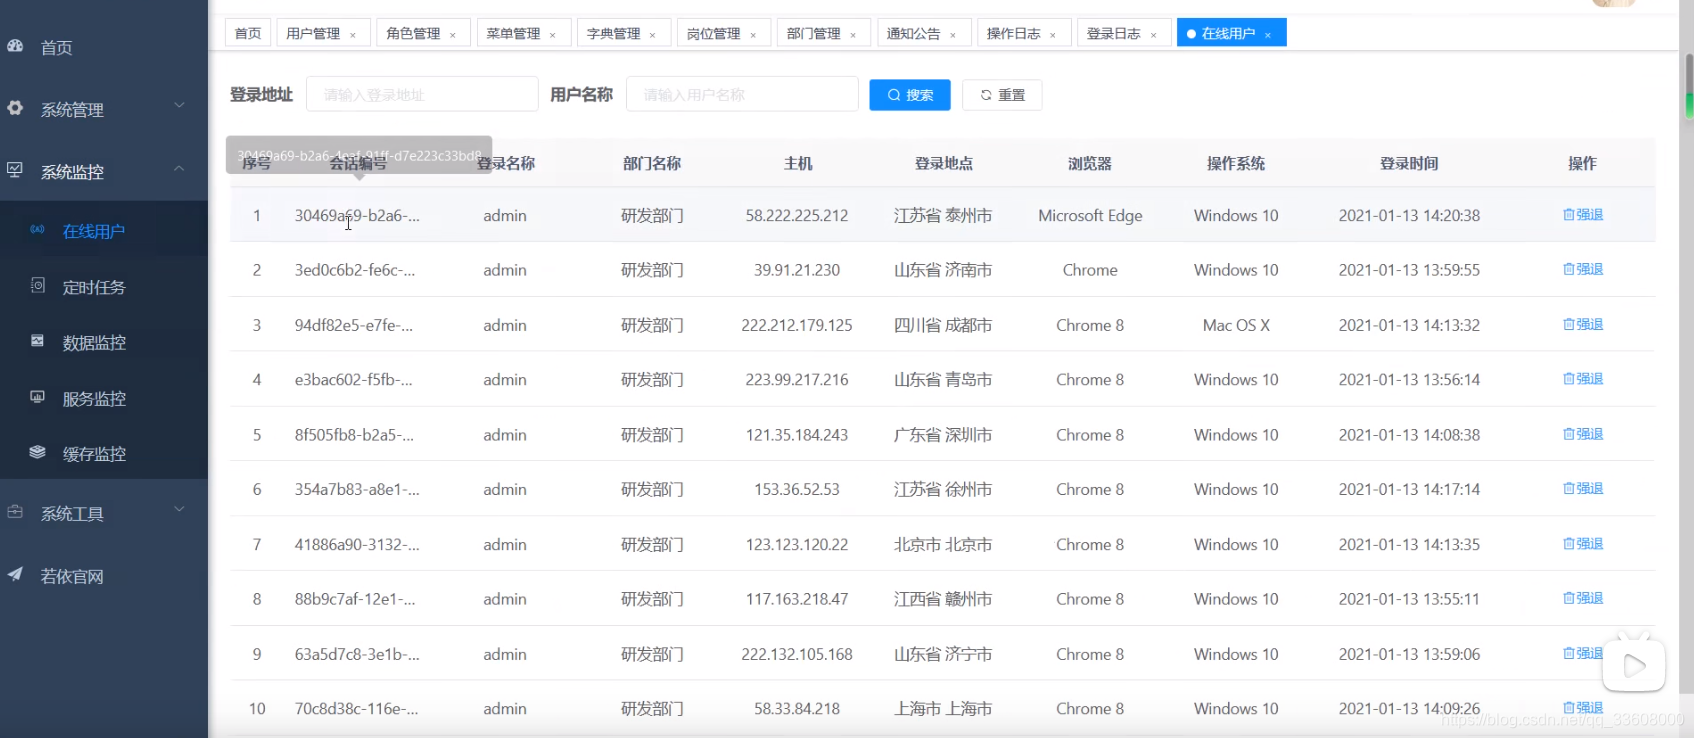Click the 定时任务 sidebar icon
The image size is (1694, 738).
pyautogui.click(x=37, y=285)
